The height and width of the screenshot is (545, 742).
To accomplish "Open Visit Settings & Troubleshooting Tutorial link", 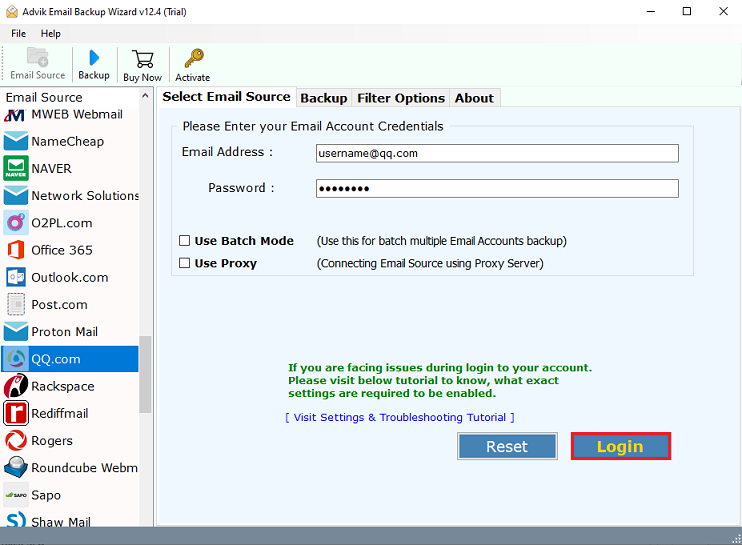I will coord(400,417).
